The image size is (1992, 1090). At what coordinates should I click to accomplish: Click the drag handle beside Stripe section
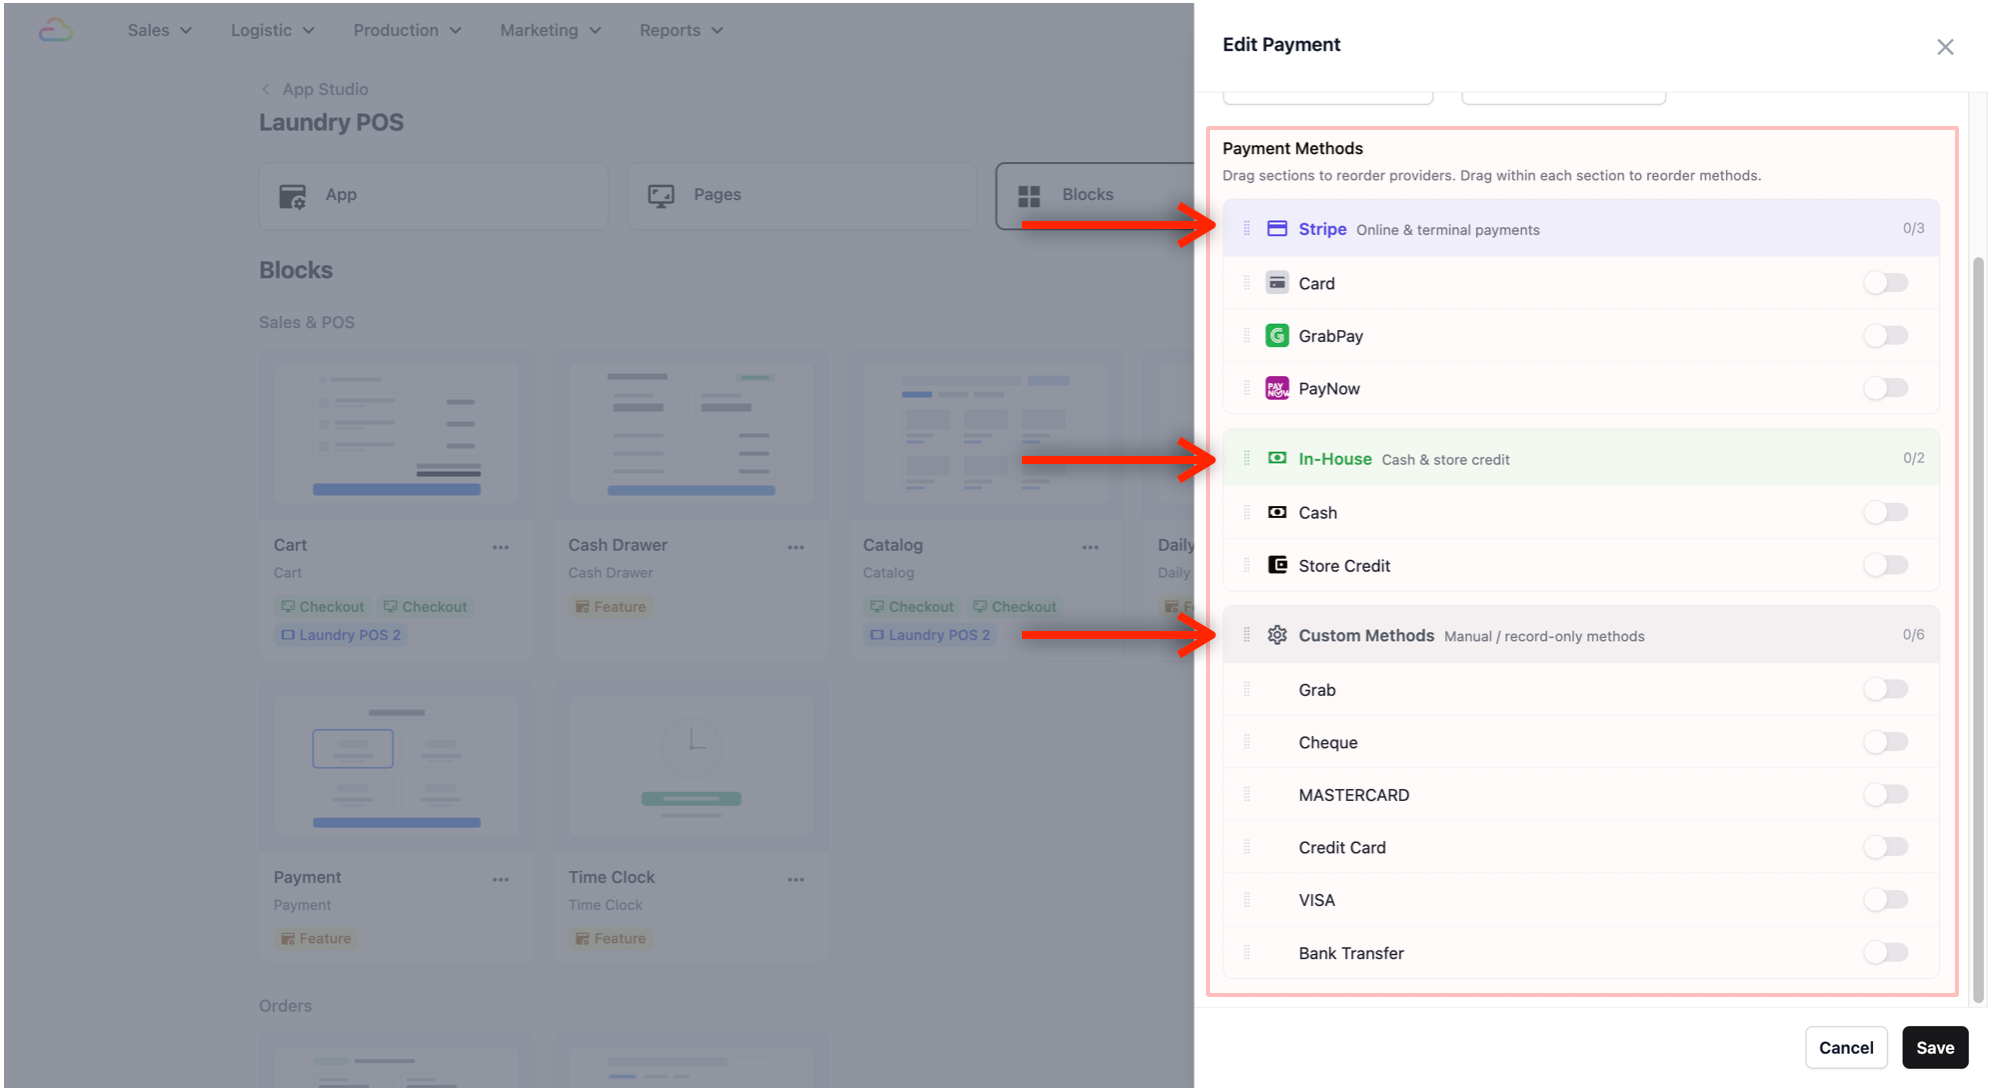point(1247,229)
